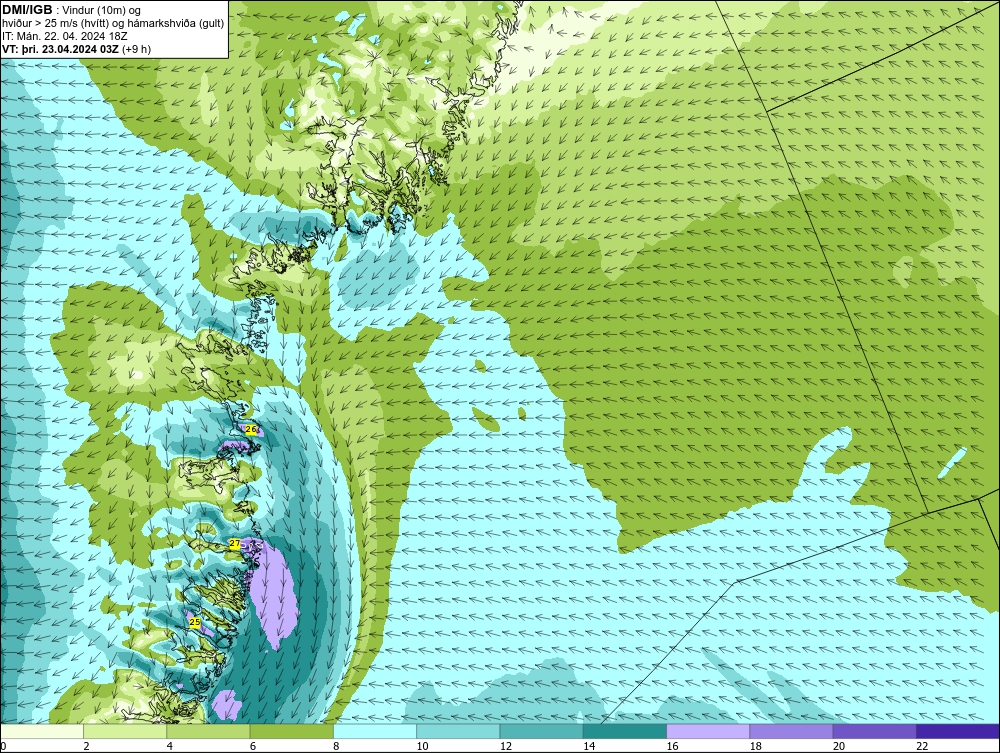1000x753 pixels.
Task: Click the 6-8 m/s olive green legend swatch
Action: [291, 731]
